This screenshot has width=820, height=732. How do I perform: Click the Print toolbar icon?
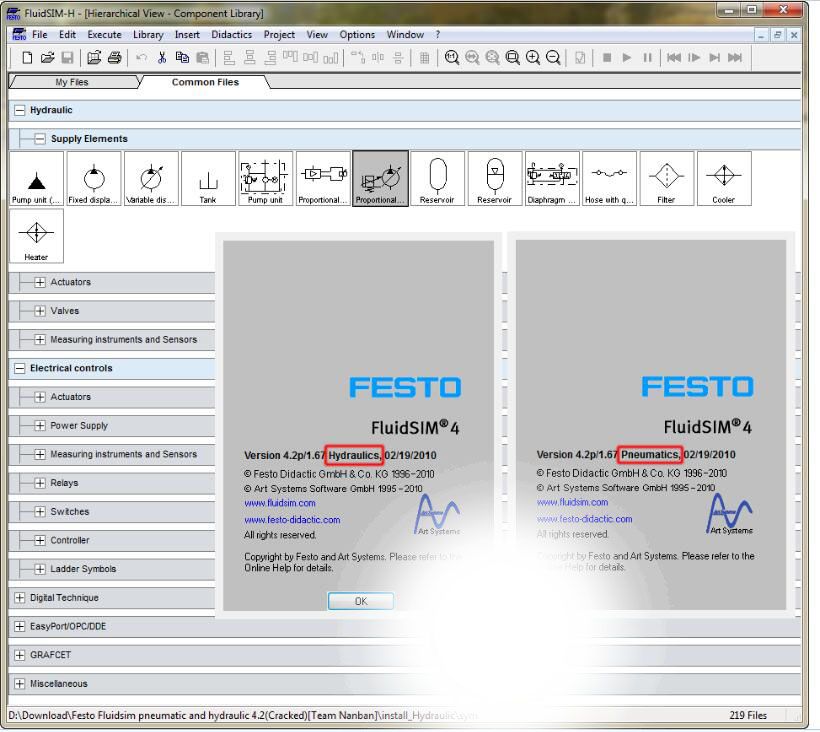click(115, 58)
